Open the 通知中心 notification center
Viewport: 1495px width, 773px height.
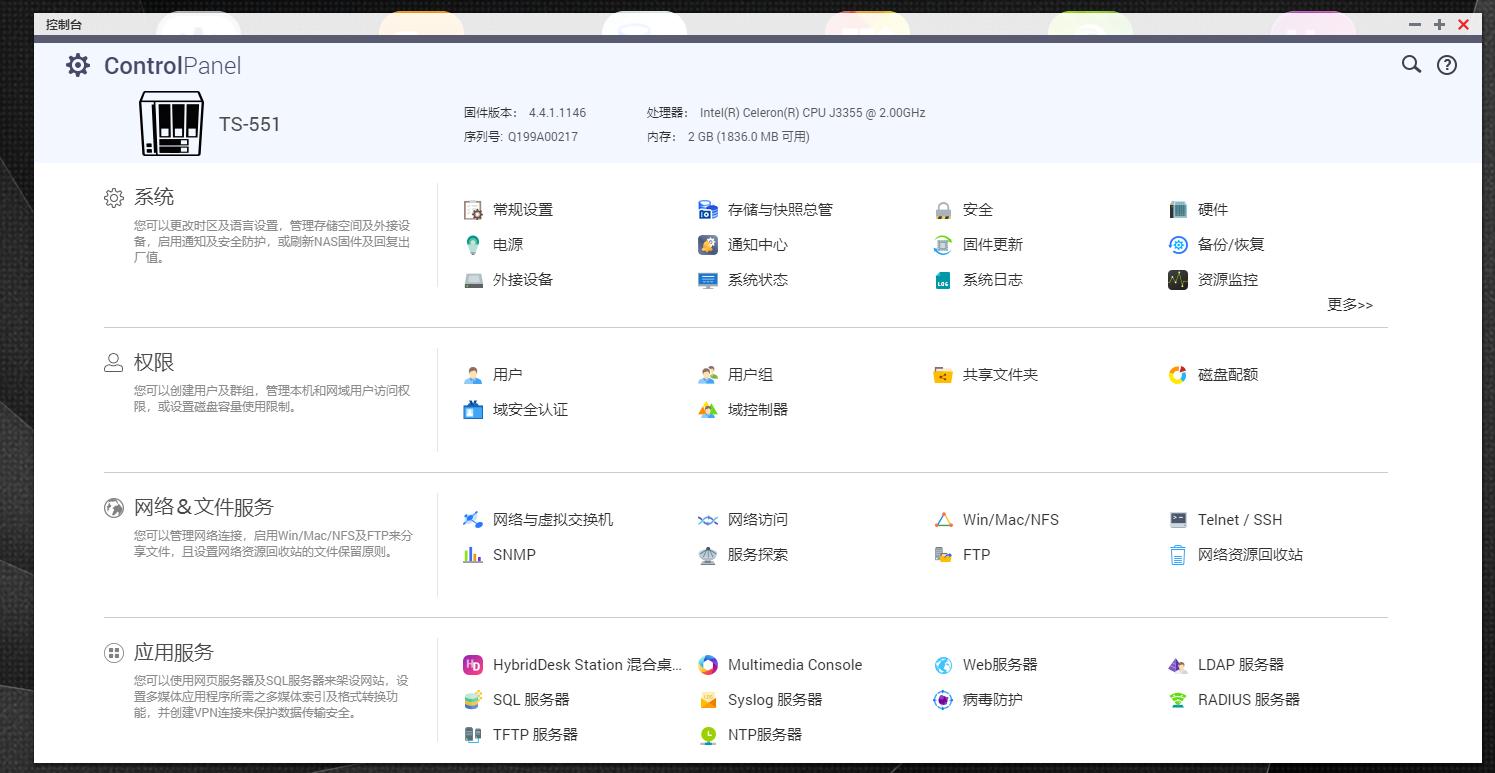tap(758, 245)
